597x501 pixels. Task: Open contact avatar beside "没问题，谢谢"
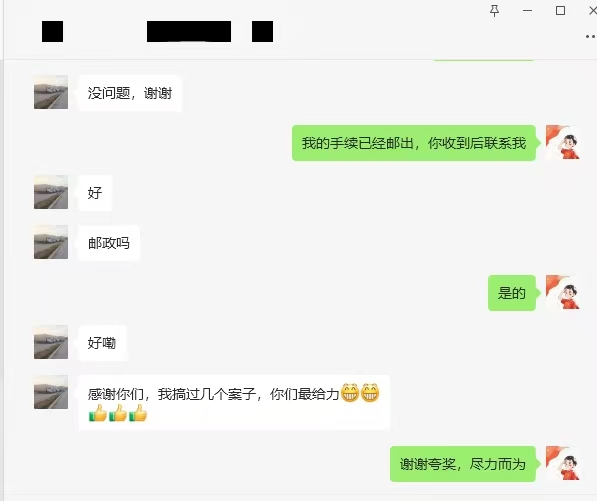click(x=51, y=92)
